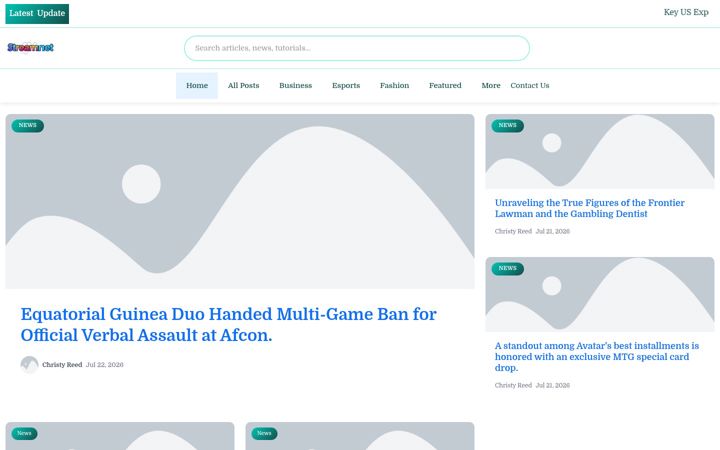The height and width of the screenshot is (450, 720).
Task: Read Unraveling the True Figures article
Action: [x=590, y=208]
